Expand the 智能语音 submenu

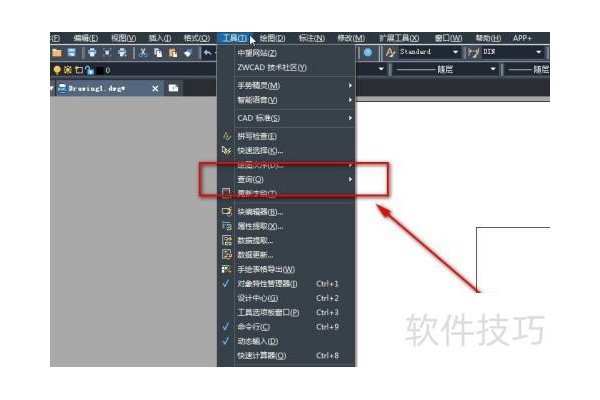tap(286, 100)
